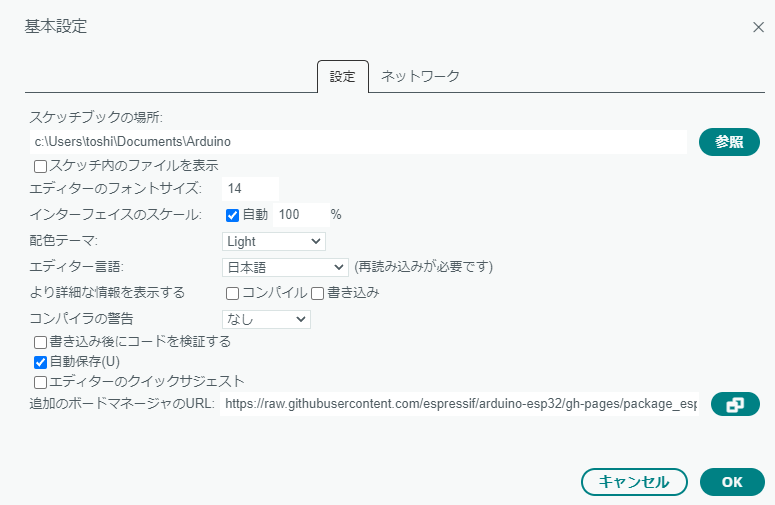Toggle the 自動保存(U) checkbox
This screenshot has height=505, width=775.
tap(41, 362)
